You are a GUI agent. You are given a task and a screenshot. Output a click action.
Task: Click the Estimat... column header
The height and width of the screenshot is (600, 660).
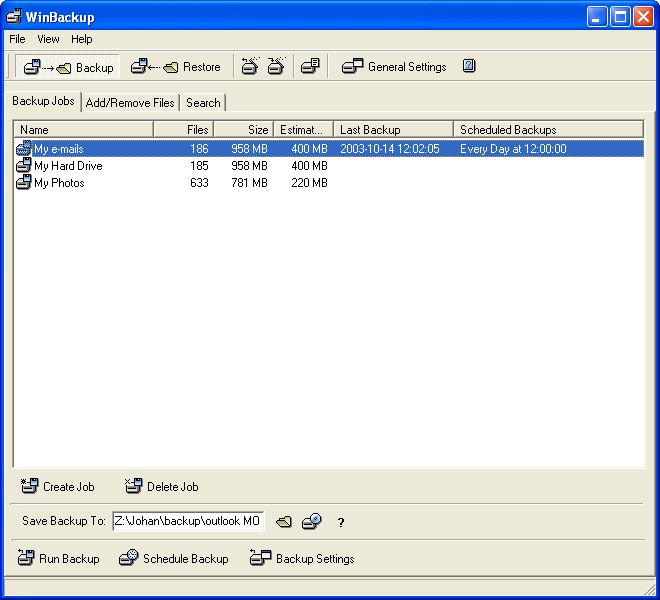(303, 129)
